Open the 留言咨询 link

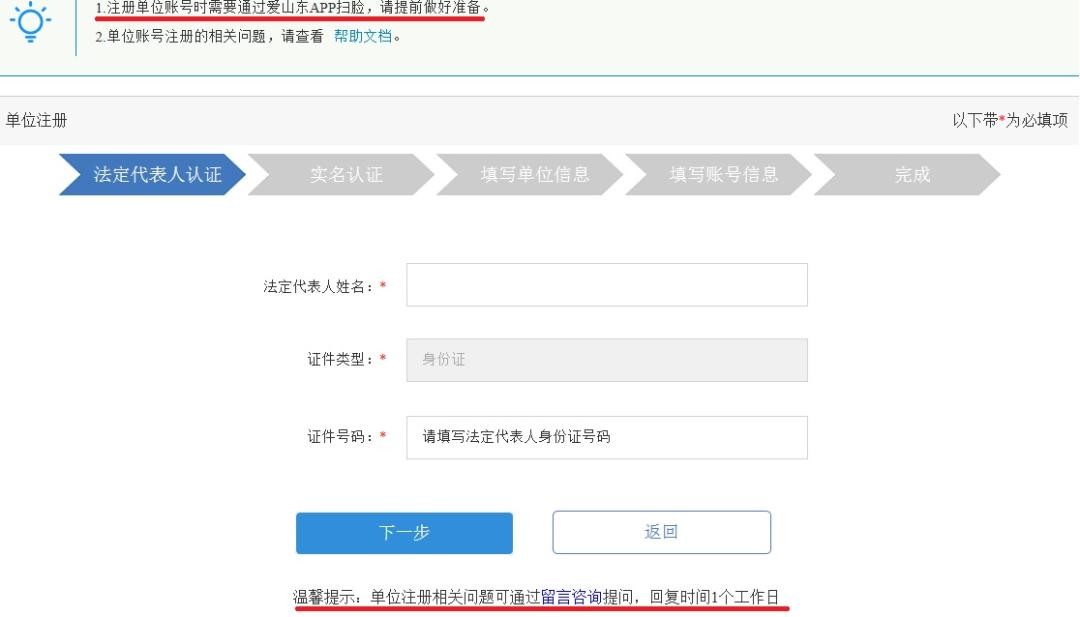pos(571,597)
